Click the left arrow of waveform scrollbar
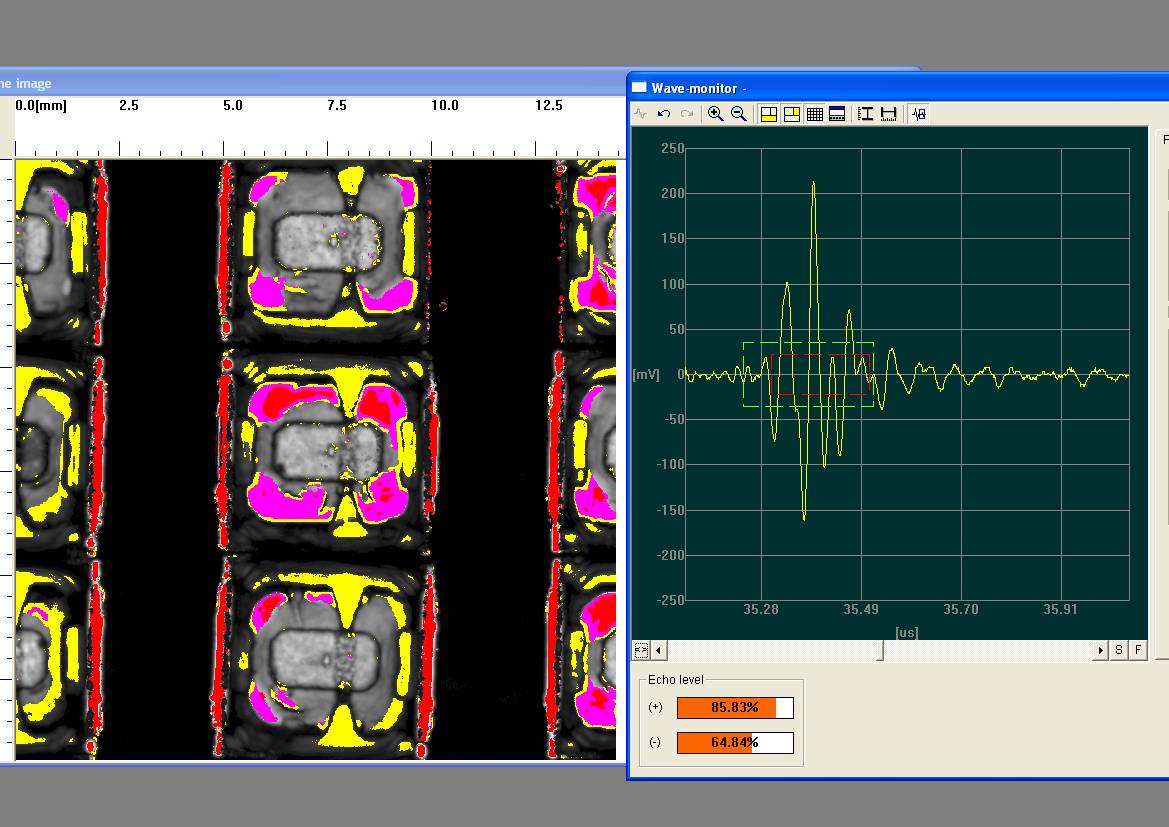Screen dimensions: 1169x827 [659, 650]
